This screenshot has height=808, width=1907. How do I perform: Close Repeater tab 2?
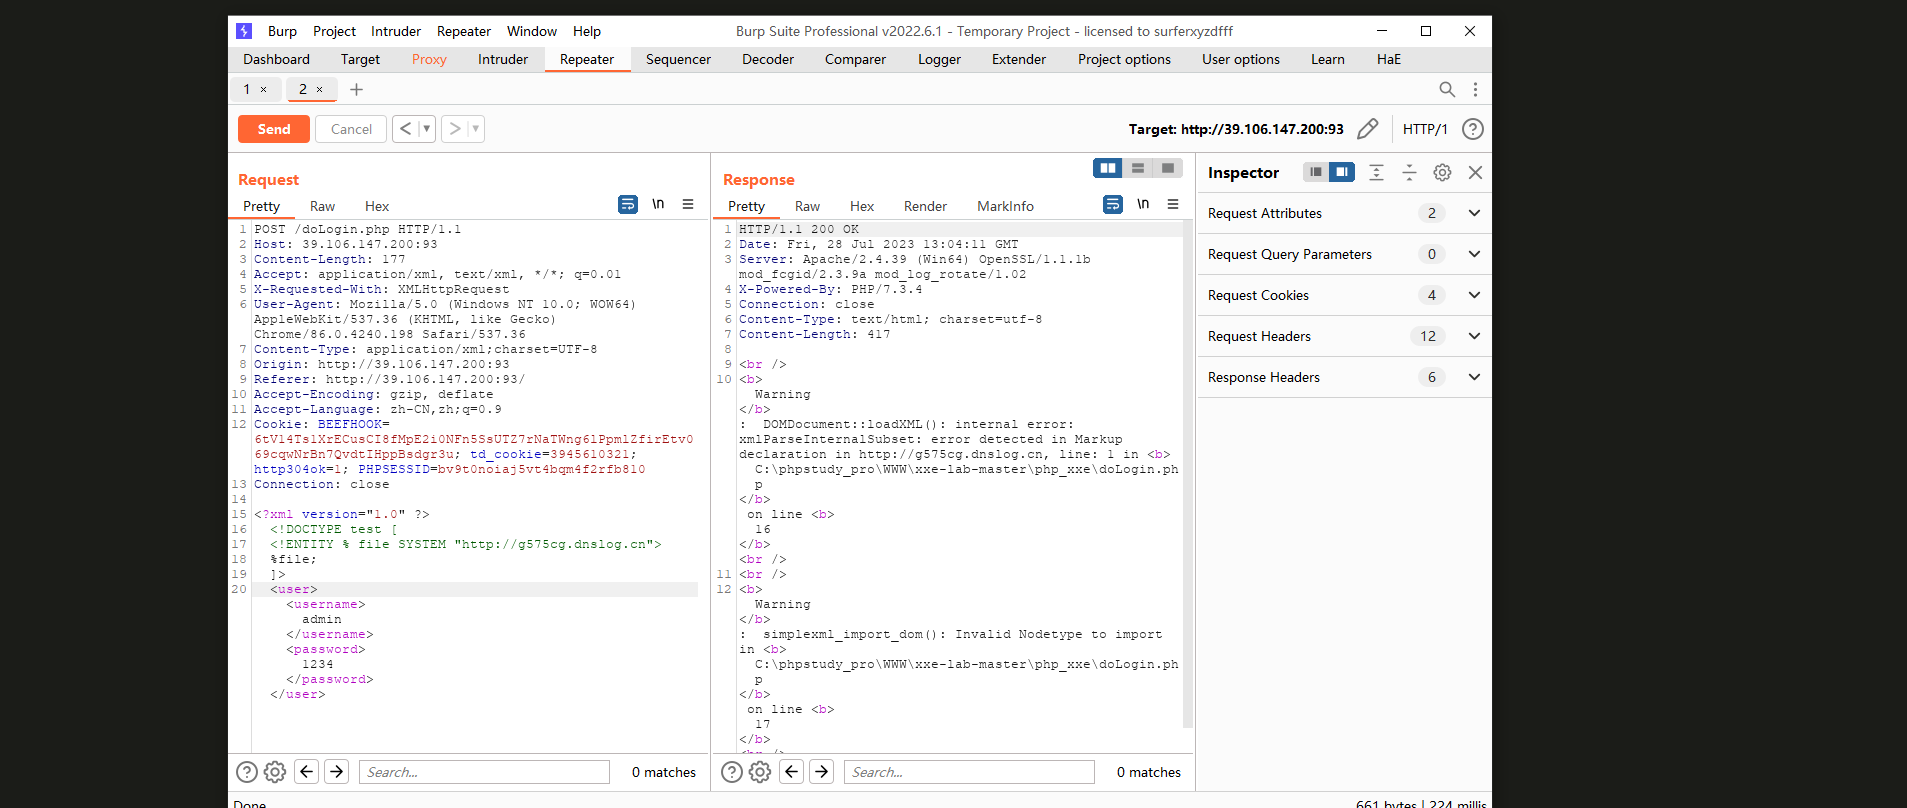click(x=320, y=90)
